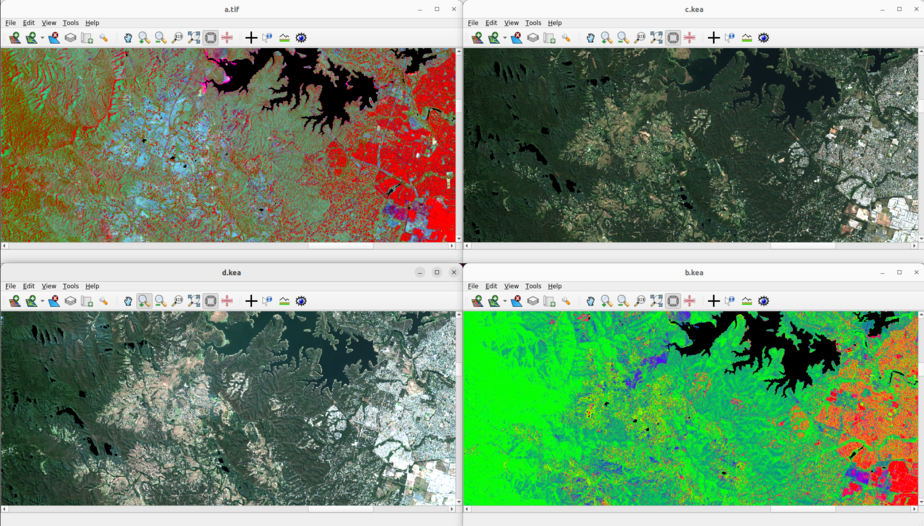
Task: Open Add Vector dropdown arrow in b.kea
Action: tap(505, 302)
